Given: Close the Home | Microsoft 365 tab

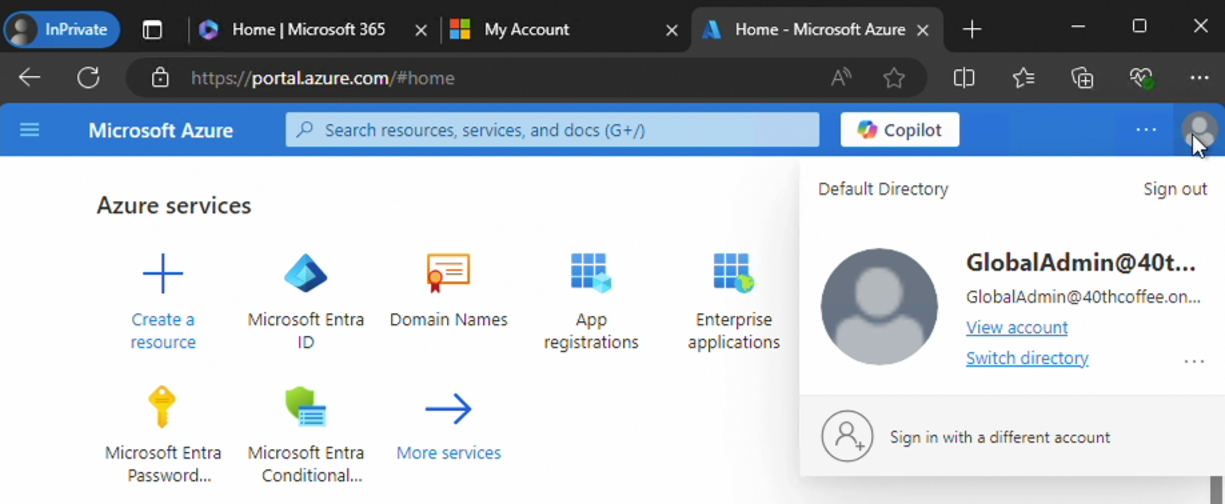Looking at the screenshot, I should coord(421,31).
